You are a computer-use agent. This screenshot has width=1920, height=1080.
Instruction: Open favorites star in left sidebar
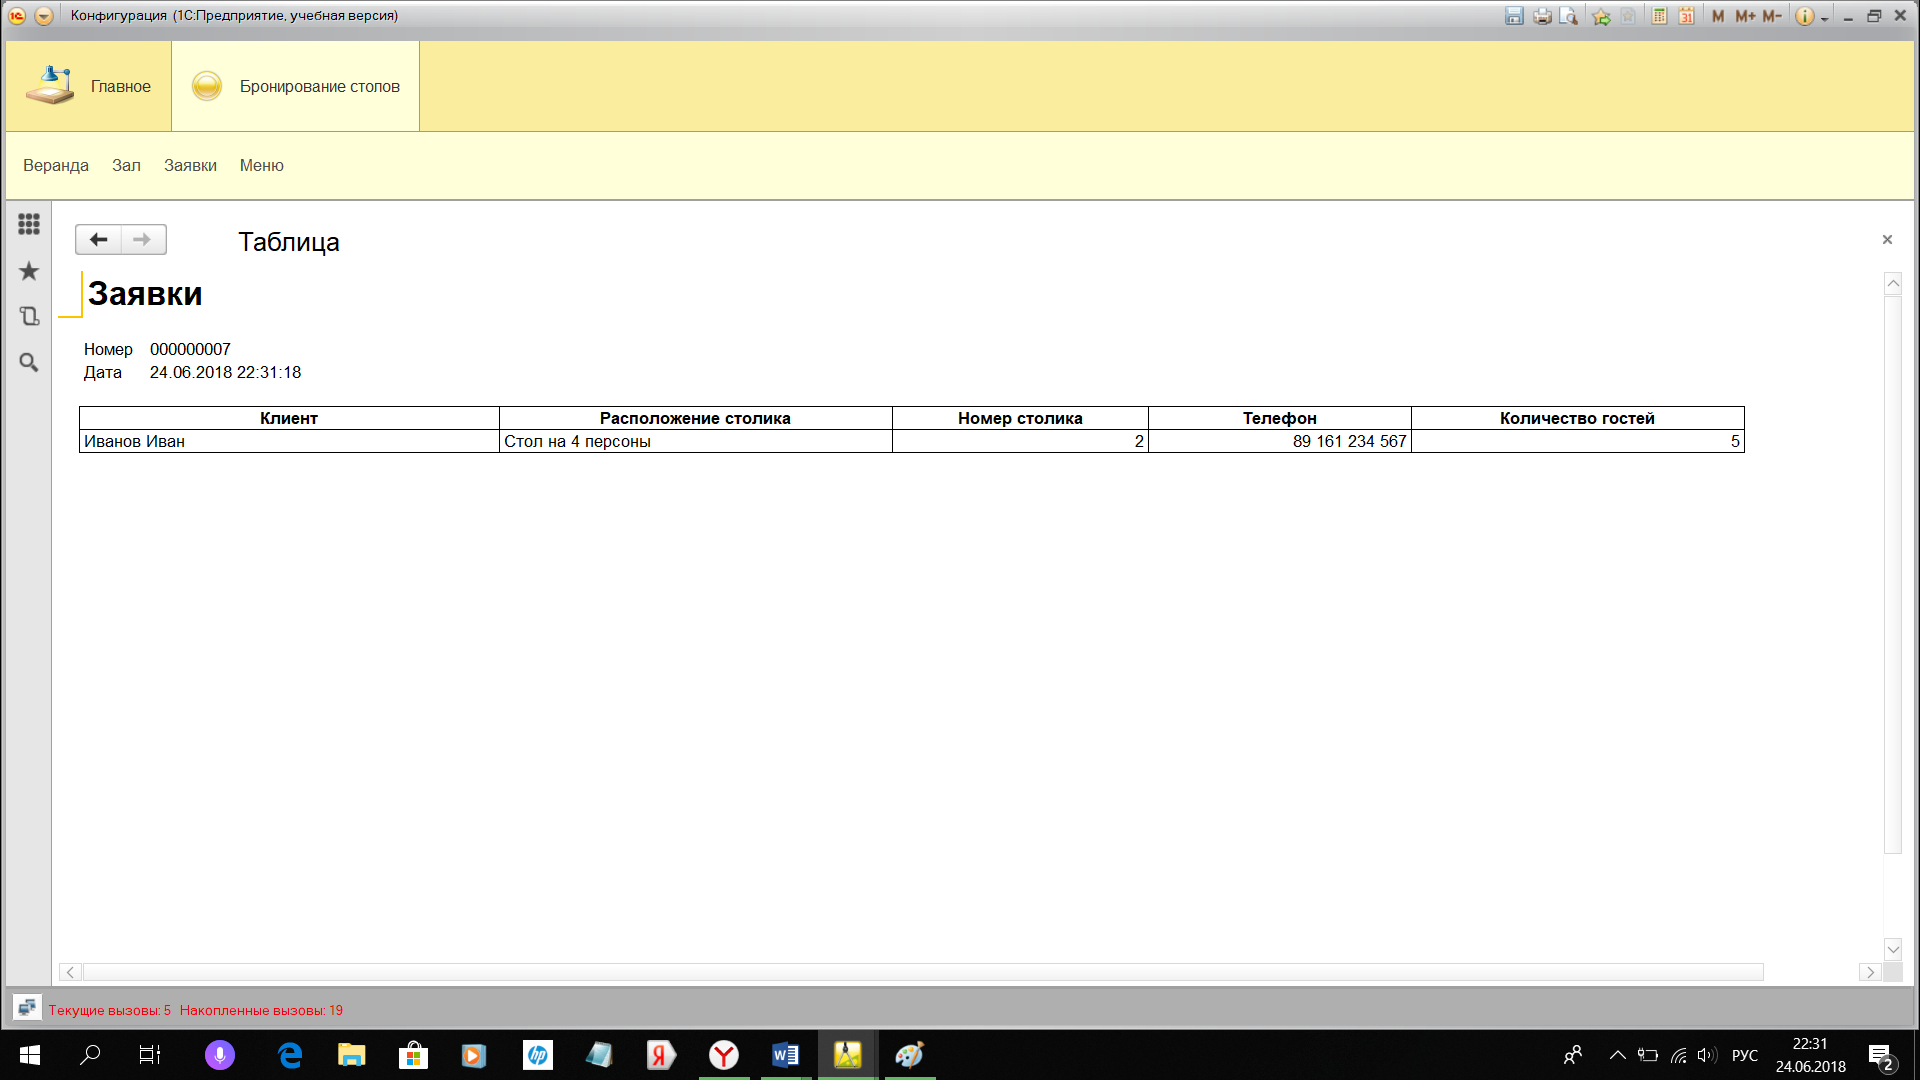click(x=29, y=271)
